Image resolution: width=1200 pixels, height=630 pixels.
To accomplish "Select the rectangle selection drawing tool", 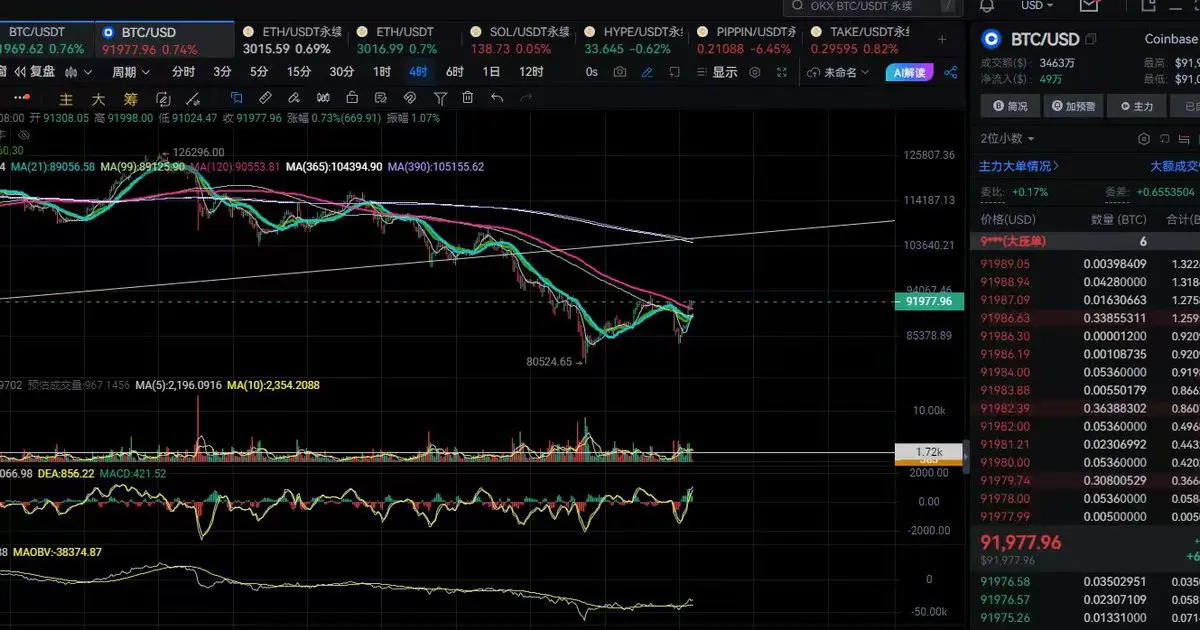I will (236, 98).
